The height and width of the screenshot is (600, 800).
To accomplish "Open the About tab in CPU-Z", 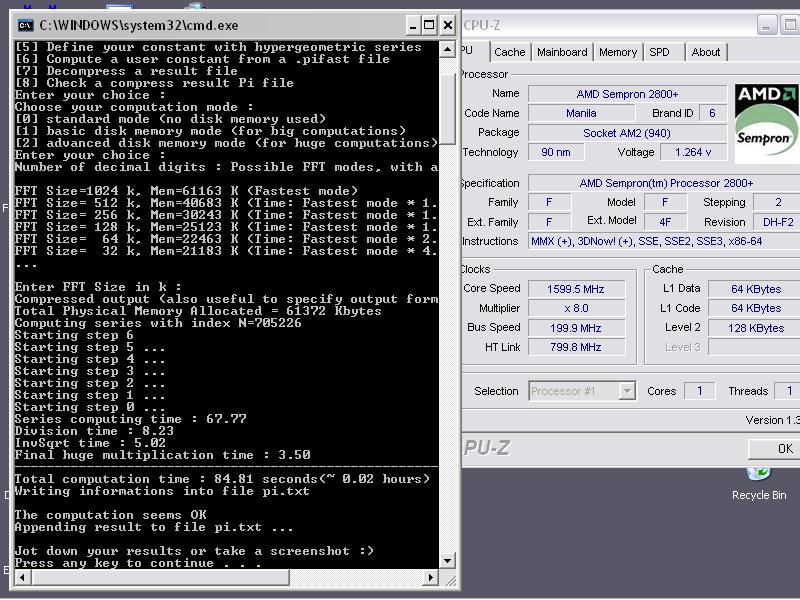I will [x=706, y=52].
